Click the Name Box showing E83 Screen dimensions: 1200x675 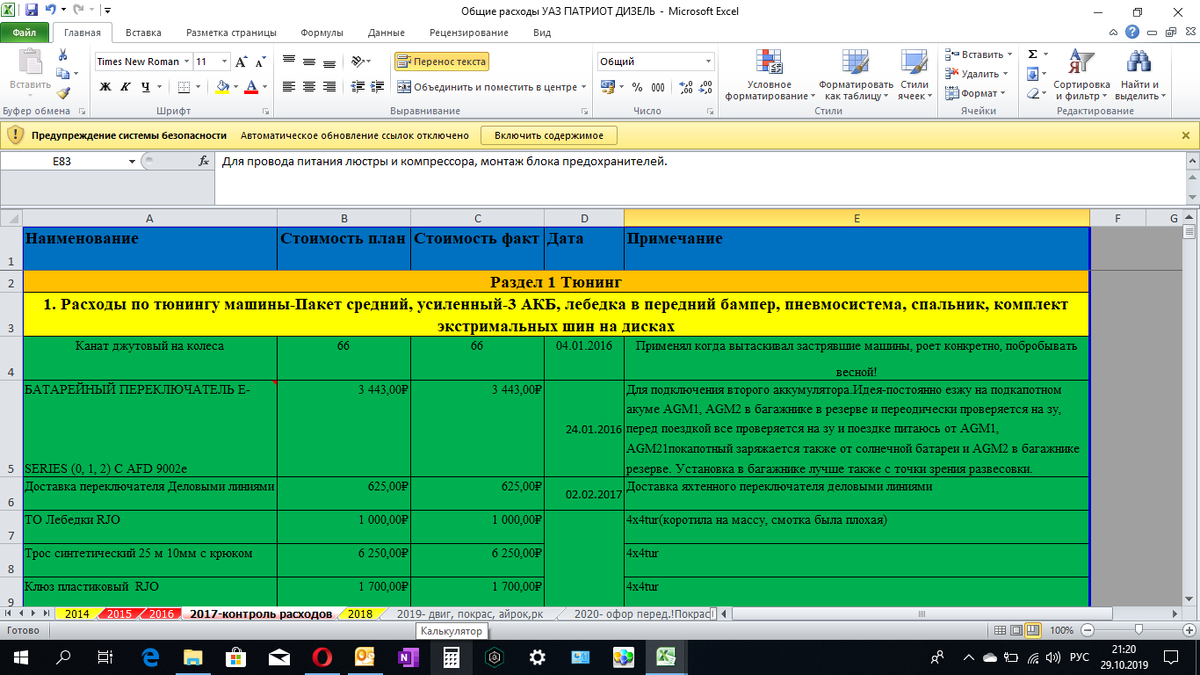coord(62,161)
